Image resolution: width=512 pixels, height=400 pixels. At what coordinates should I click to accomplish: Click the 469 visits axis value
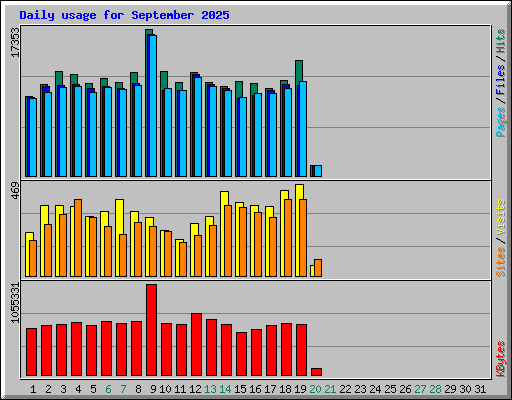pyautogui.click(x=15, y=191)
